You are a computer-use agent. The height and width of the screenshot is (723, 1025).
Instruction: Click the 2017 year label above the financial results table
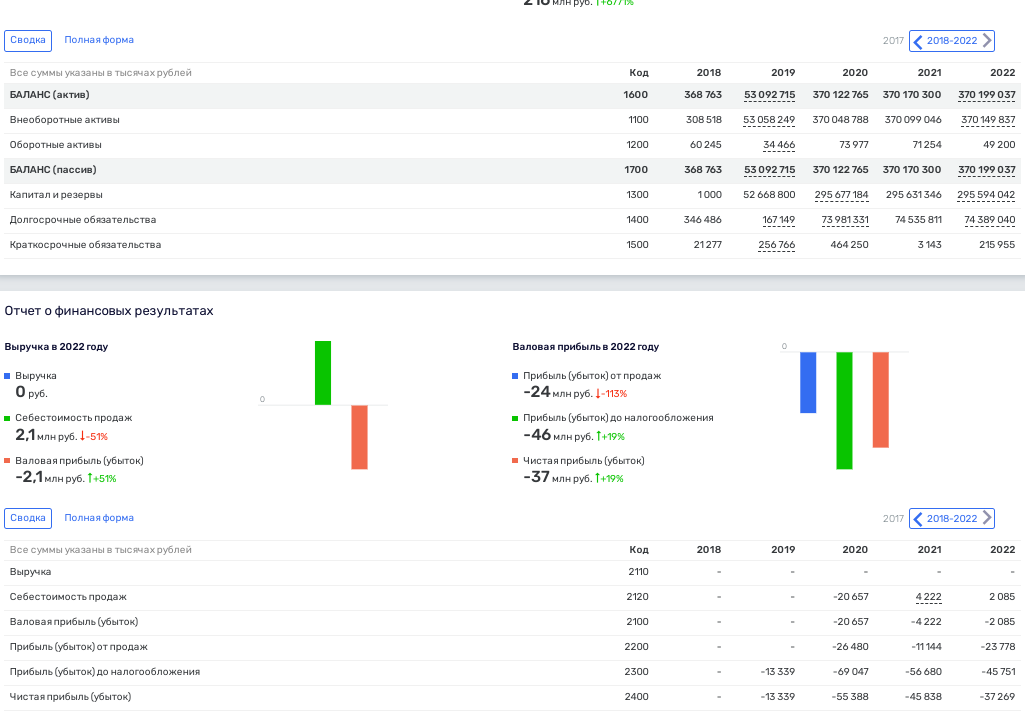(x=893, y=518)
